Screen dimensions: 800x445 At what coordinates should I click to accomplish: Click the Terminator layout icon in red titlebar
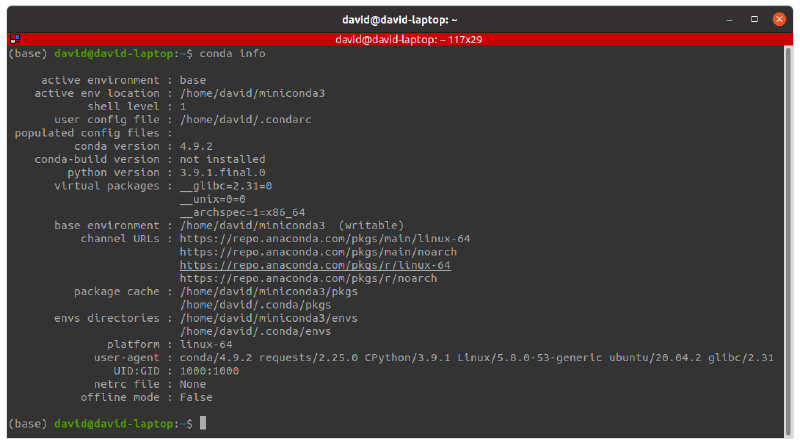point(15,39)
